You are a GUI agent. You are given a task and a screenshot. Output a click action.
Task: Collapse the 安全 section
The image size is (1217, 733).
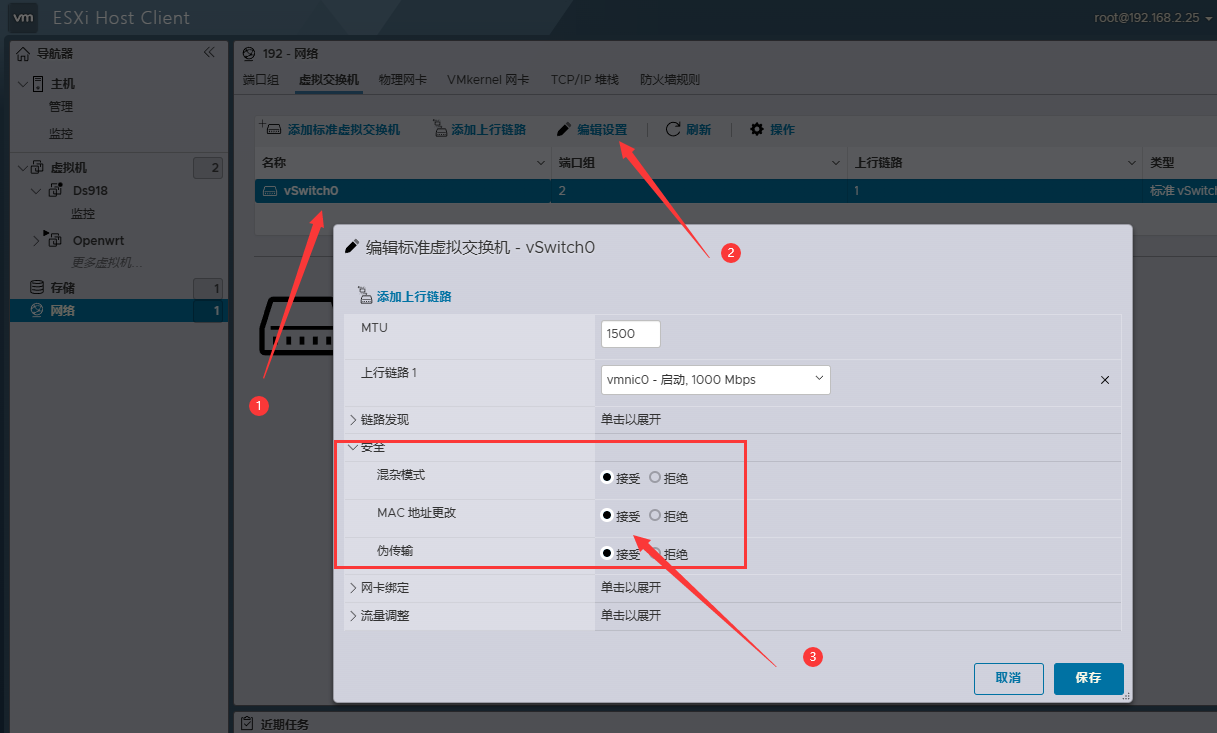[x=353, y=447]
